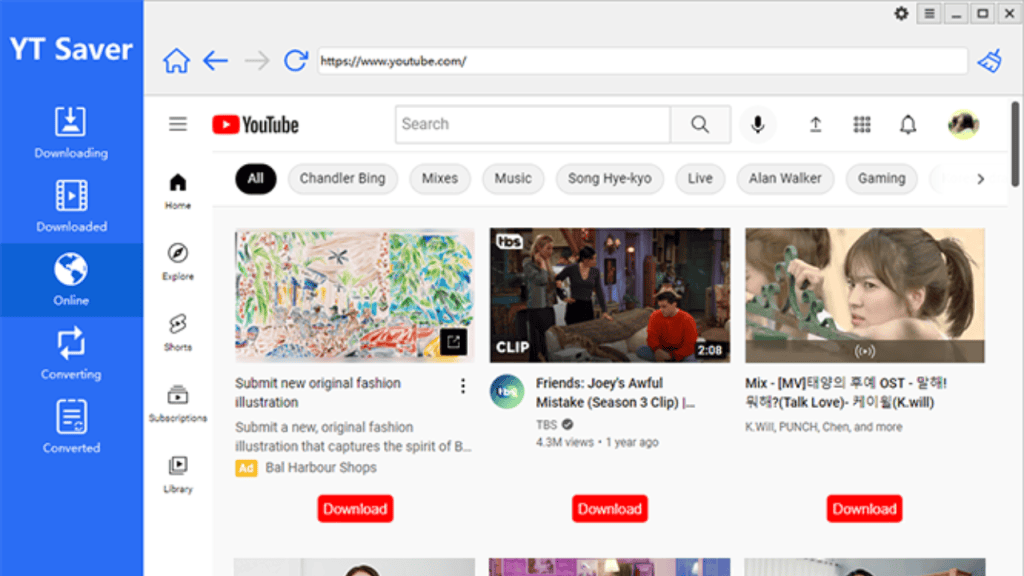Activate YouTube voice search with the microphone
The width and height of the screenshot is (1024, 576).
(757, 124)
